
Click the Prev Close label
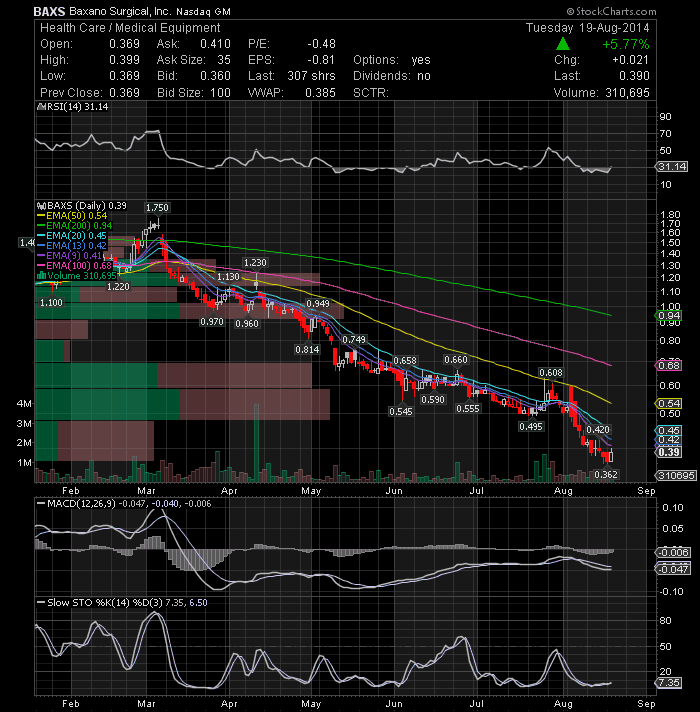pos(71,93)
